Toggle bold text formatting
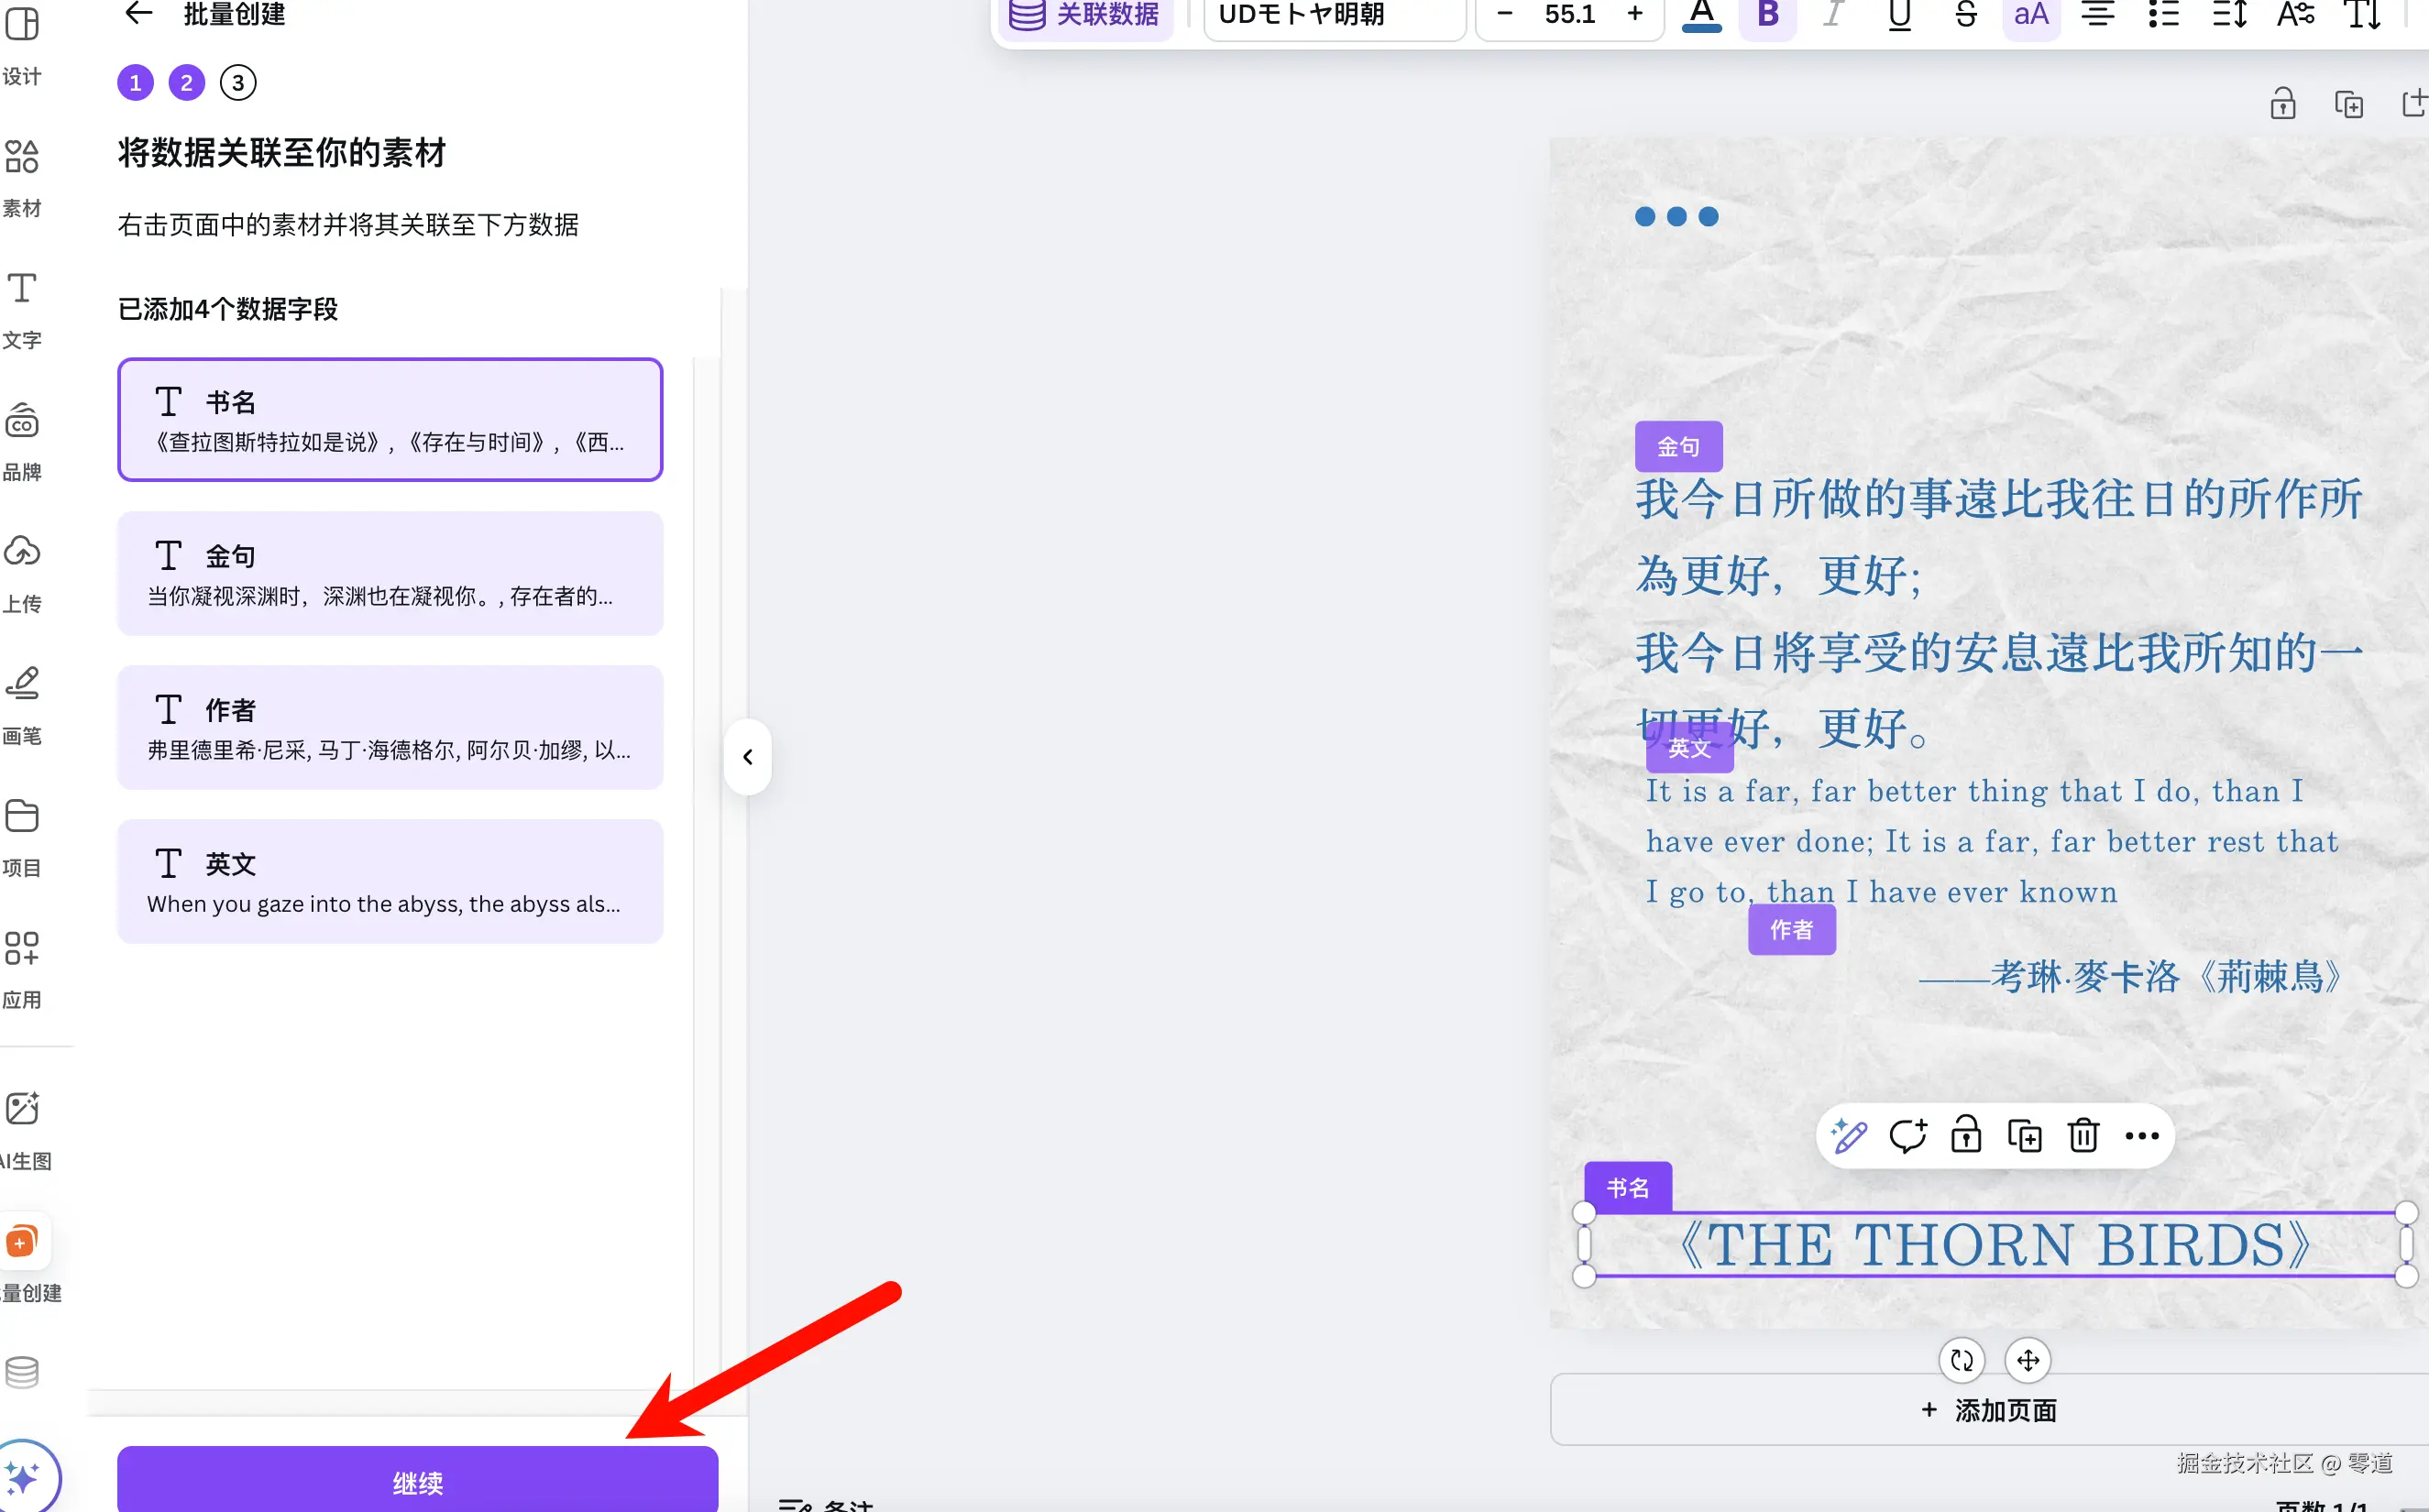This screenshot has width=2429, height=1512. click(1767, 14)
